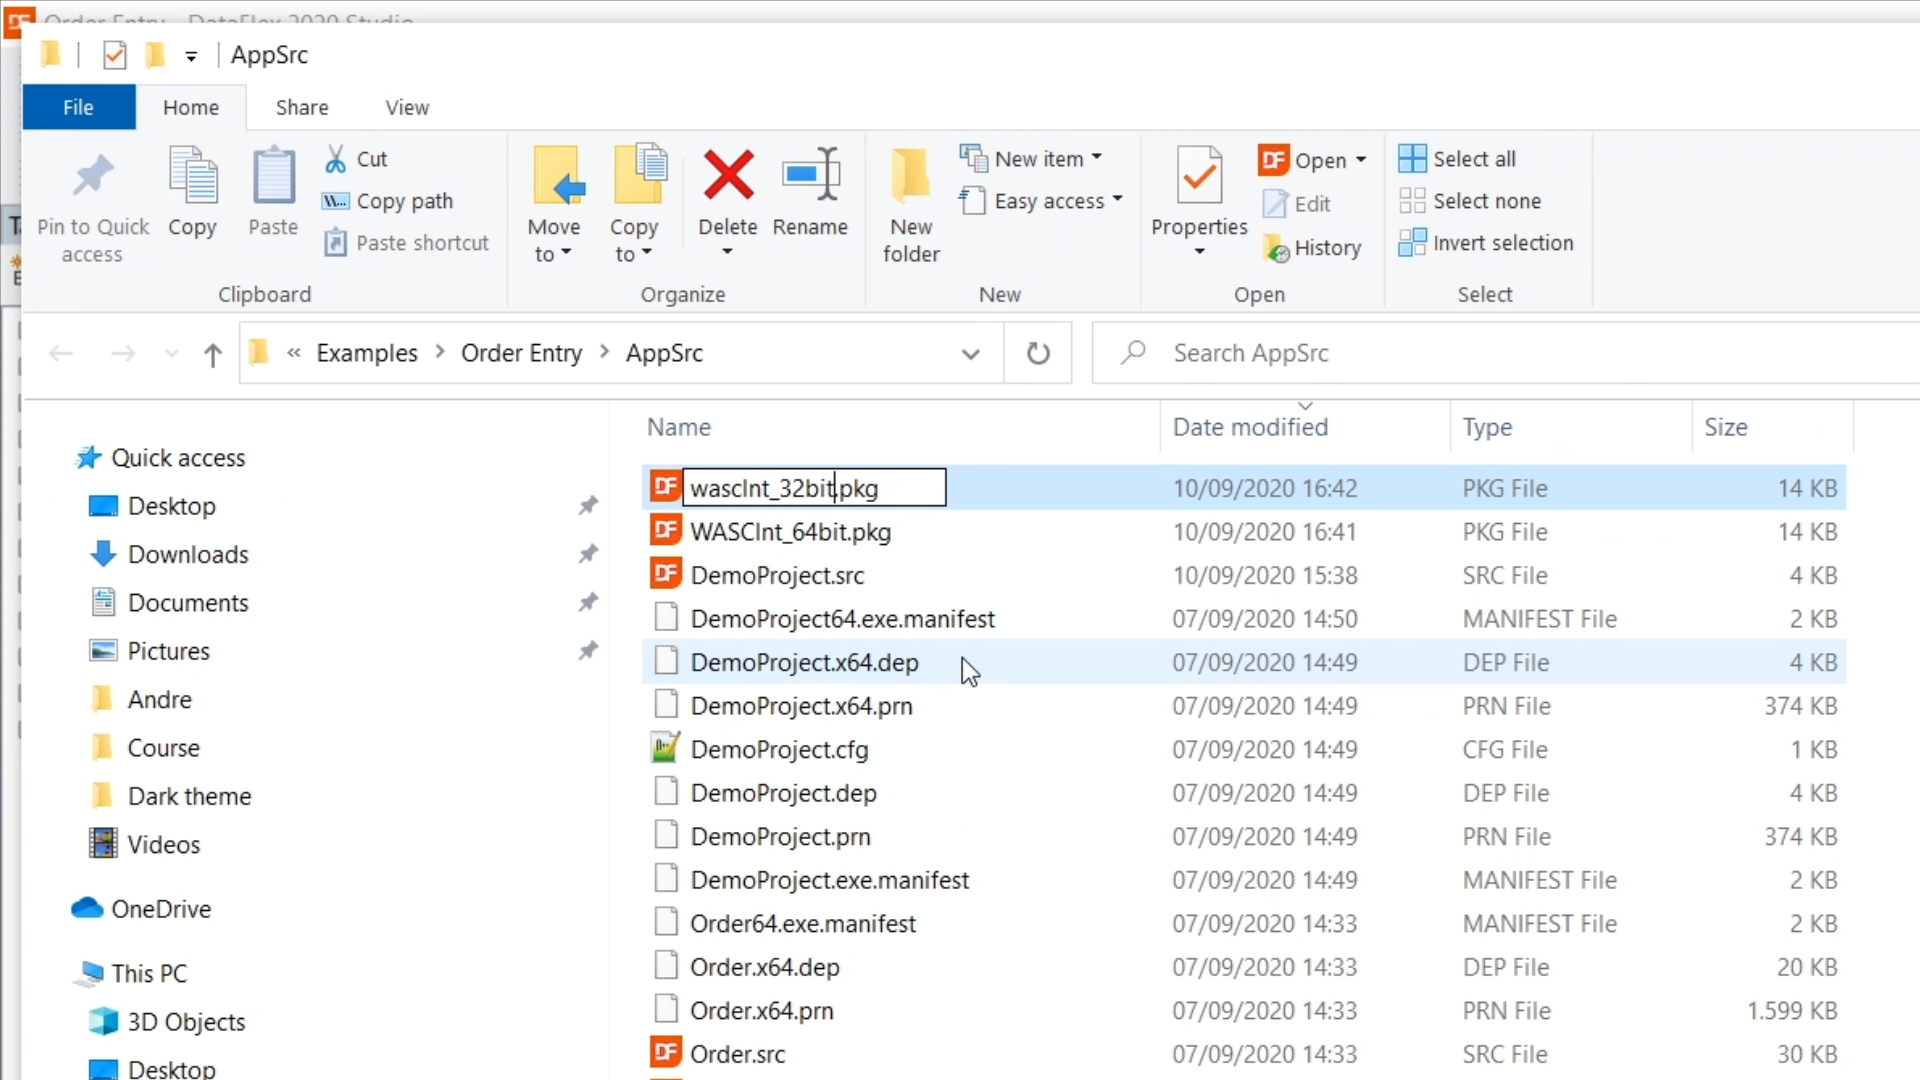Click the Search AppSrc field
The height and width of the screenshot is (1080, 1920).
coord(1500,353)
